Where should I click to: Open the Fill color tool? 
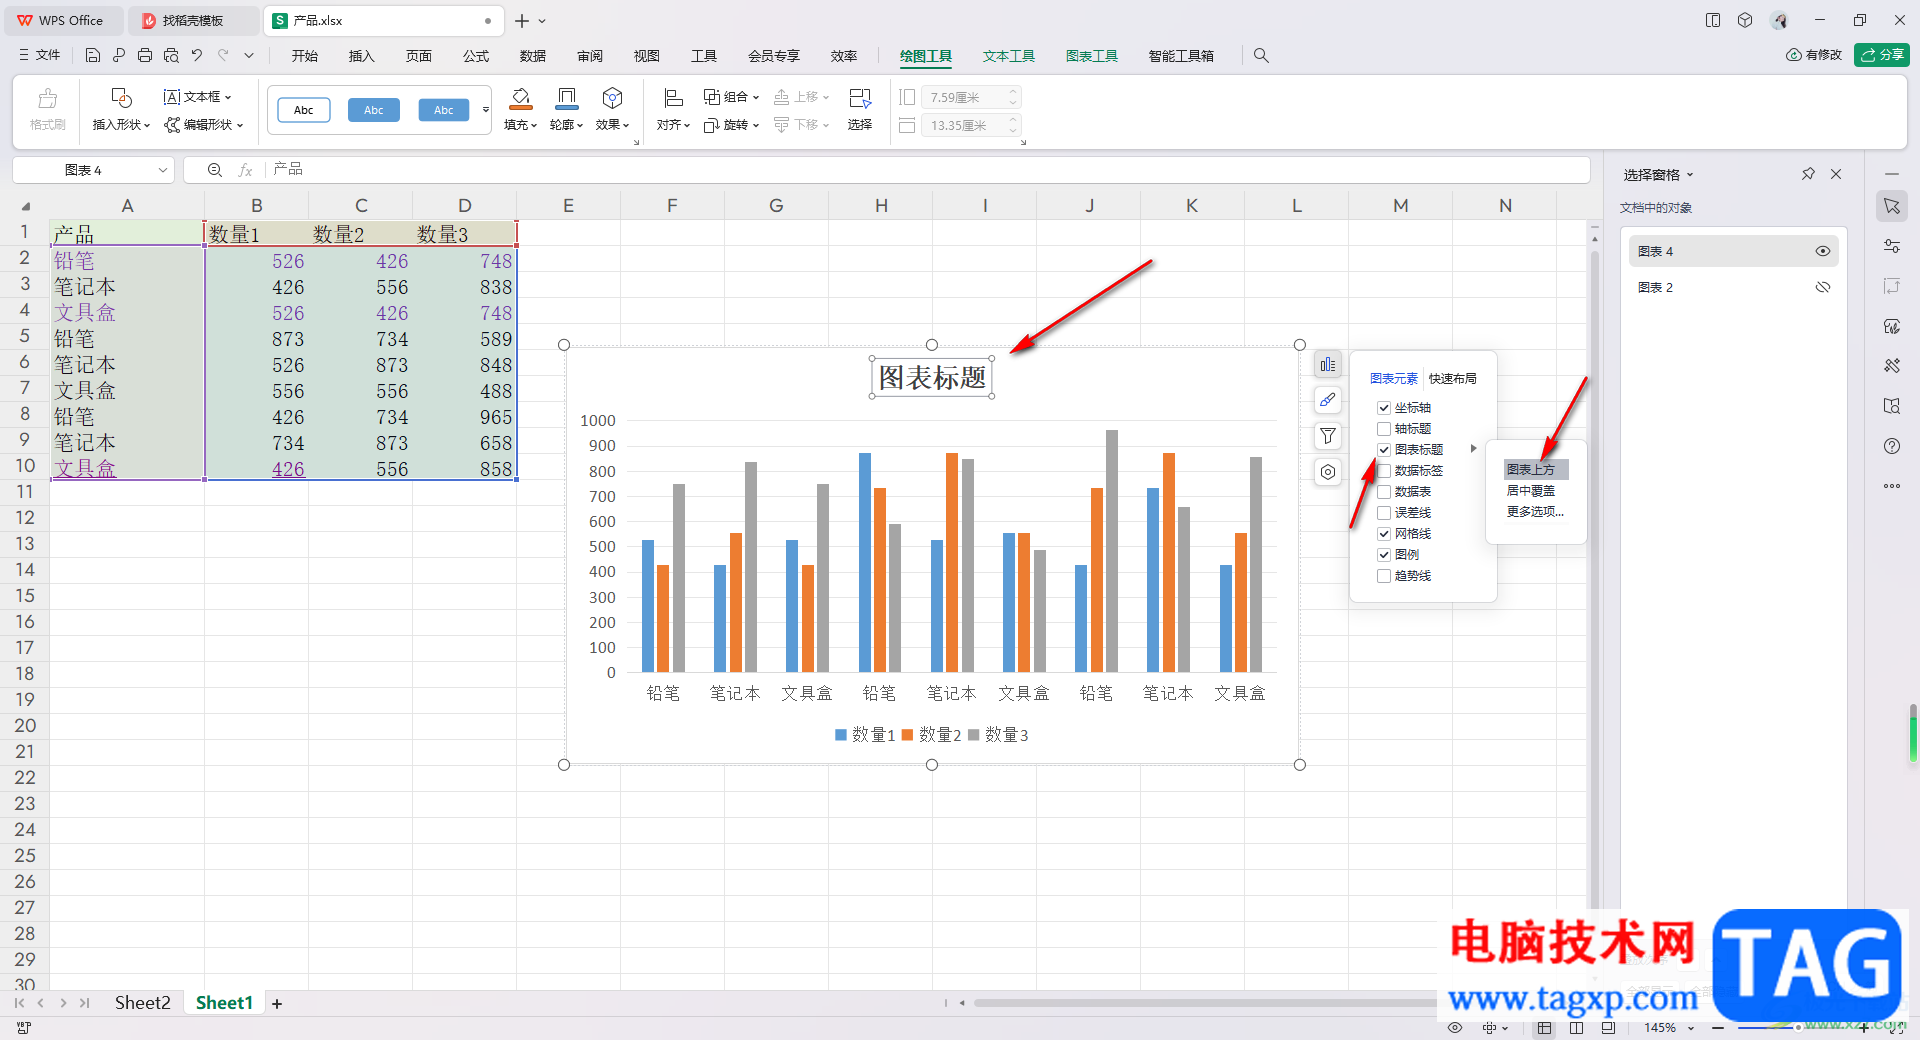click(x=521, y=110)
